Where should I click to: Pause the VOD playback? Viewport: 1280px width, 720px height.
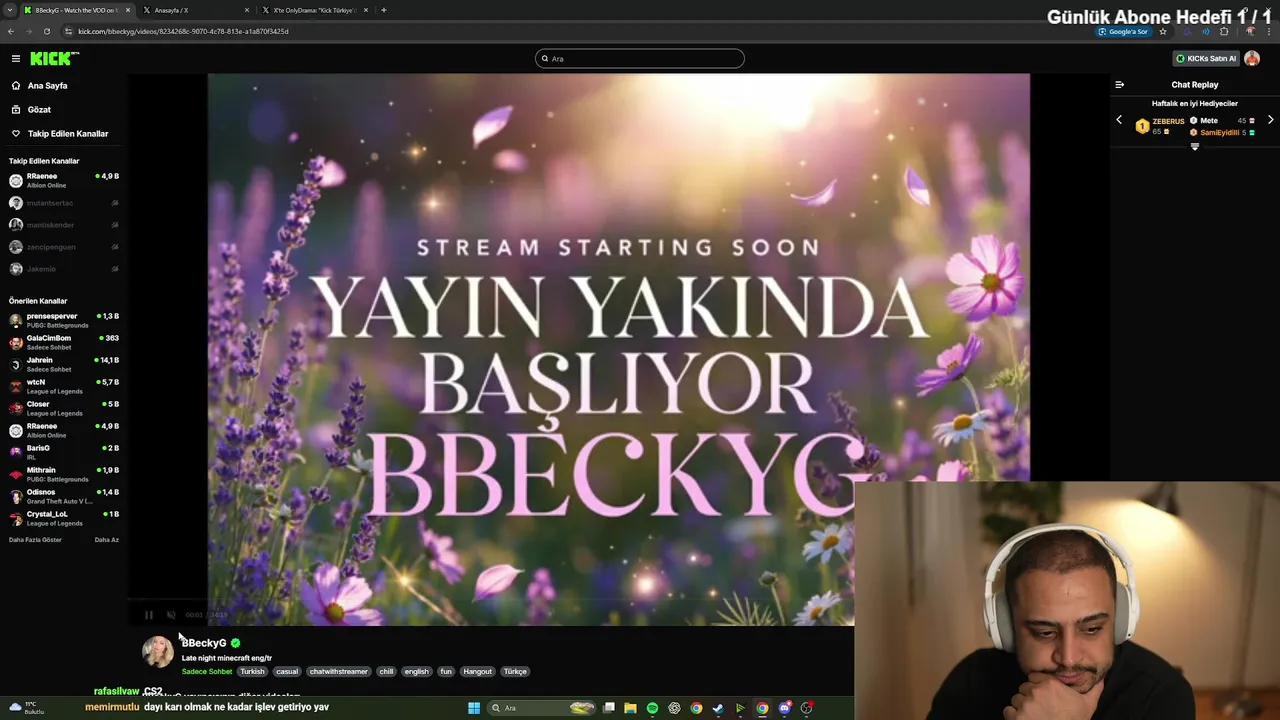click(149, 615)
